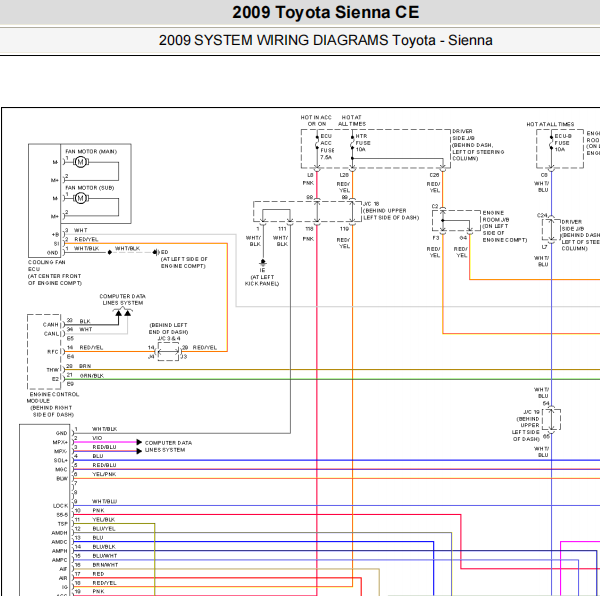Click "HOT AT ALL TIMES" above the ECU-B fuse
The width and height of the screenshot is (600, 596).
[x=550, y=124]
